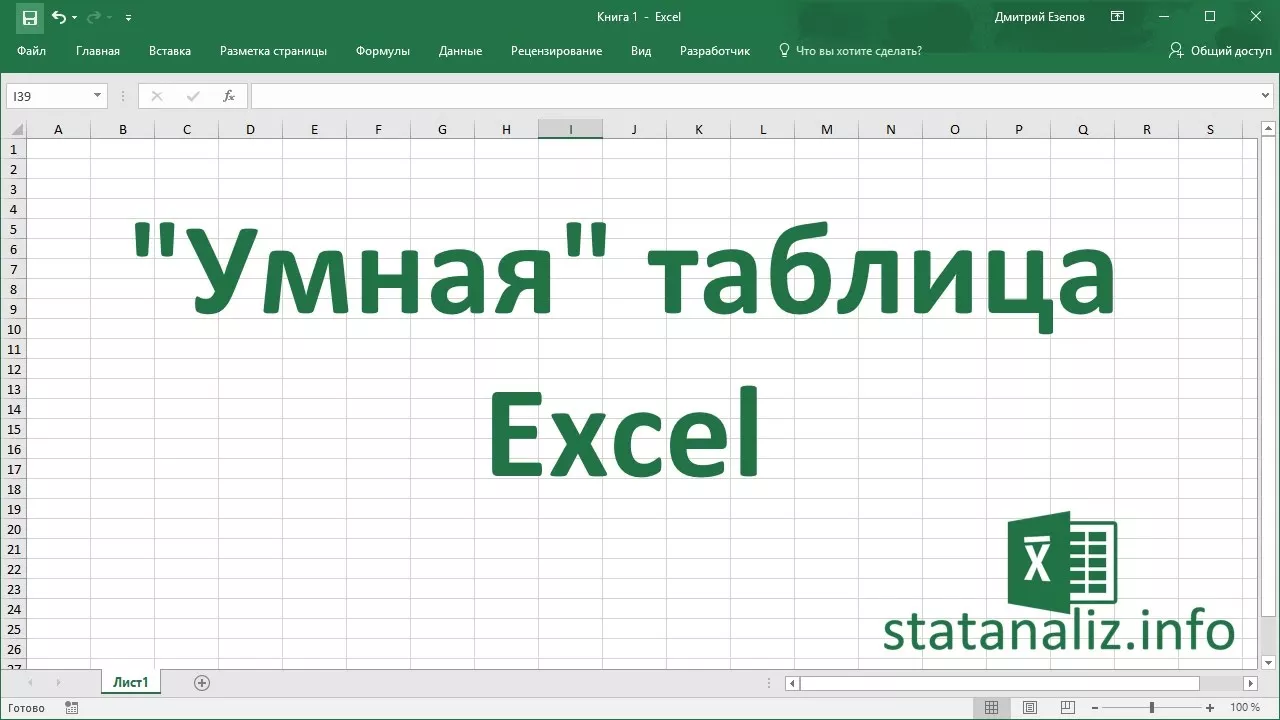Open ribbon display options icon
The height and width of the screenshot is (720, 1280).
click(x=1118, y=17)
